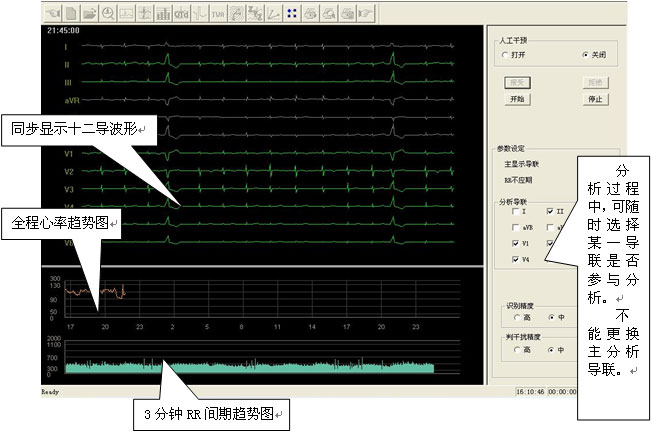Set 判干扰精度 to 中
652x432 pixels.
coord(551,350)
